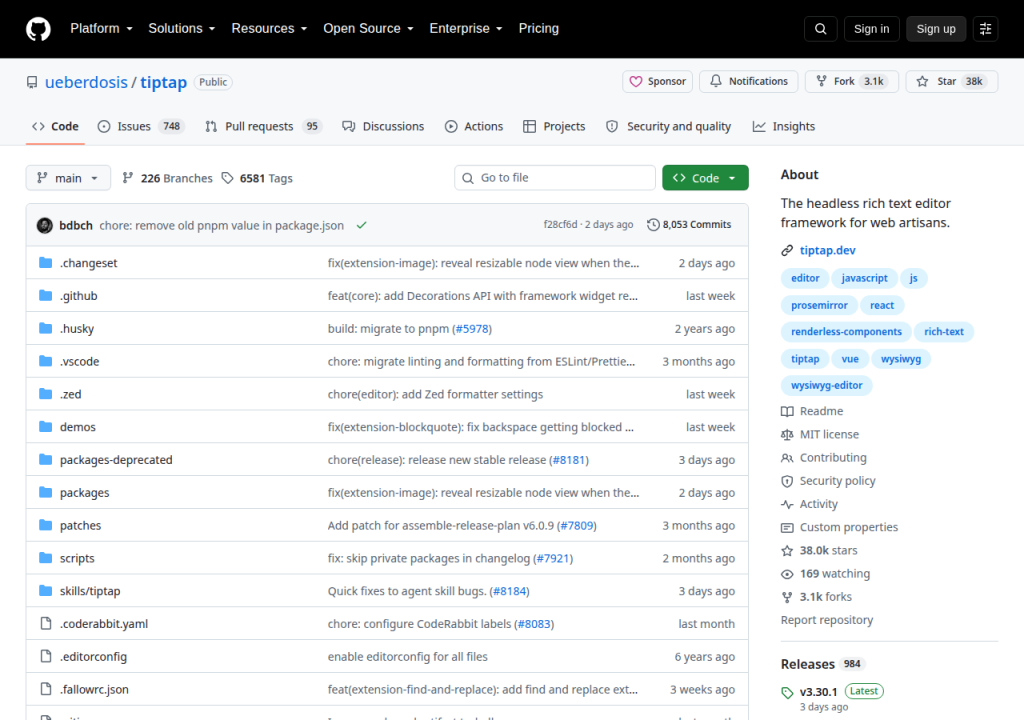This screenshot has height=720, width=1024.
Task: Expand the Platform menu
Action: (x=101, y=29)
